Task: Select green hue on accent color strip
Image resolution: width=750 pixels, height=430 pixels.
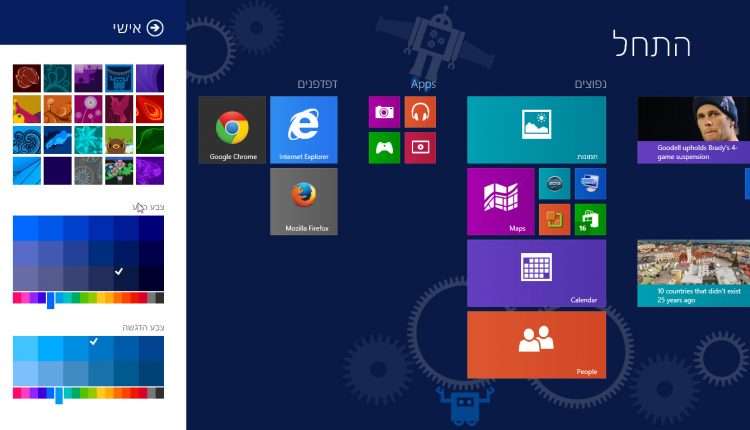Action: coord(84,393)
